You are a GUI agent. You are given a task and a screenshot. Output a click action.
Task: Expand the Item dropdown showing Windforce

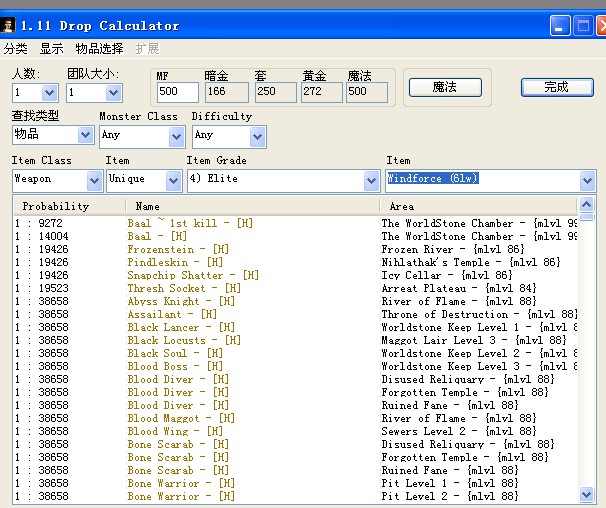point(588,181)
